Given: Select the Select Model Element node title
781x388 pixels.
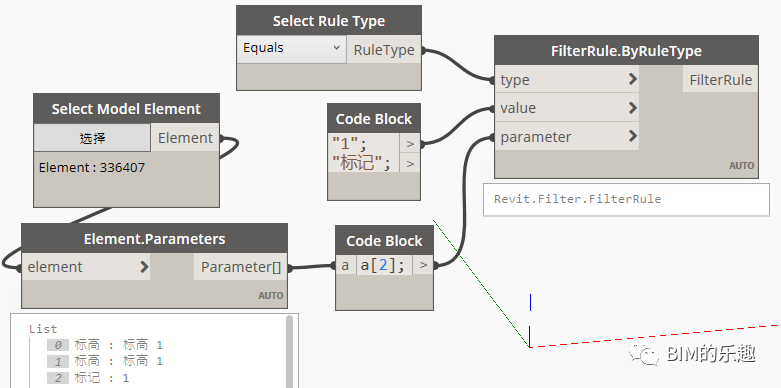Looking at the screenshot, I should click(x=126, y=109).
